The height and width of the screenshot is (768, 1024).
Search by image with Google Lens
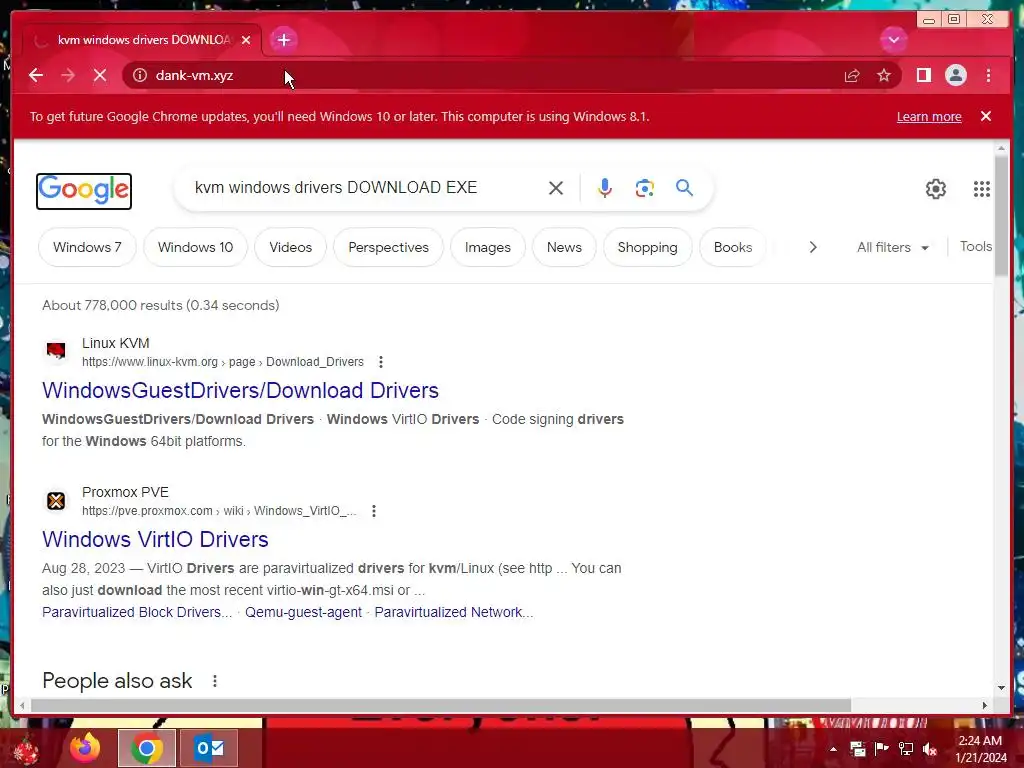click(x=645, y=188)
